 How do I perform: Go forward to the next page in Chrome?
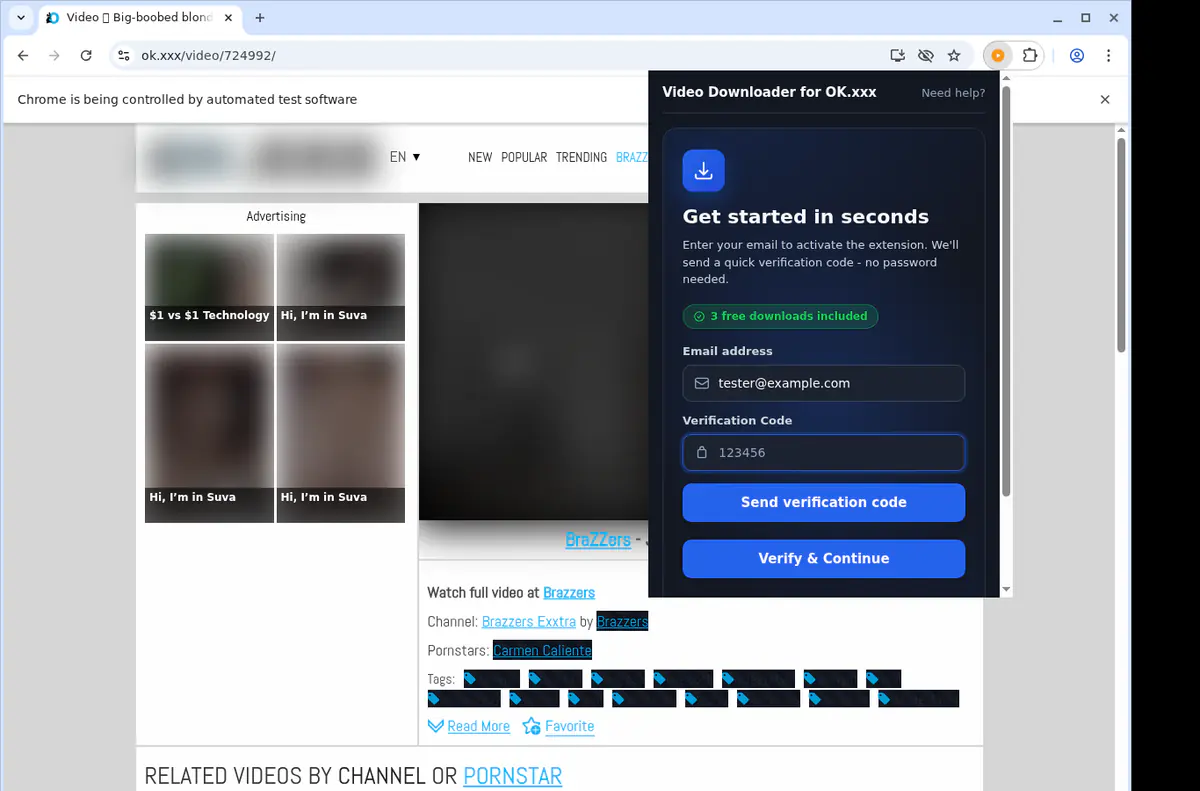[x=54, y=56]
